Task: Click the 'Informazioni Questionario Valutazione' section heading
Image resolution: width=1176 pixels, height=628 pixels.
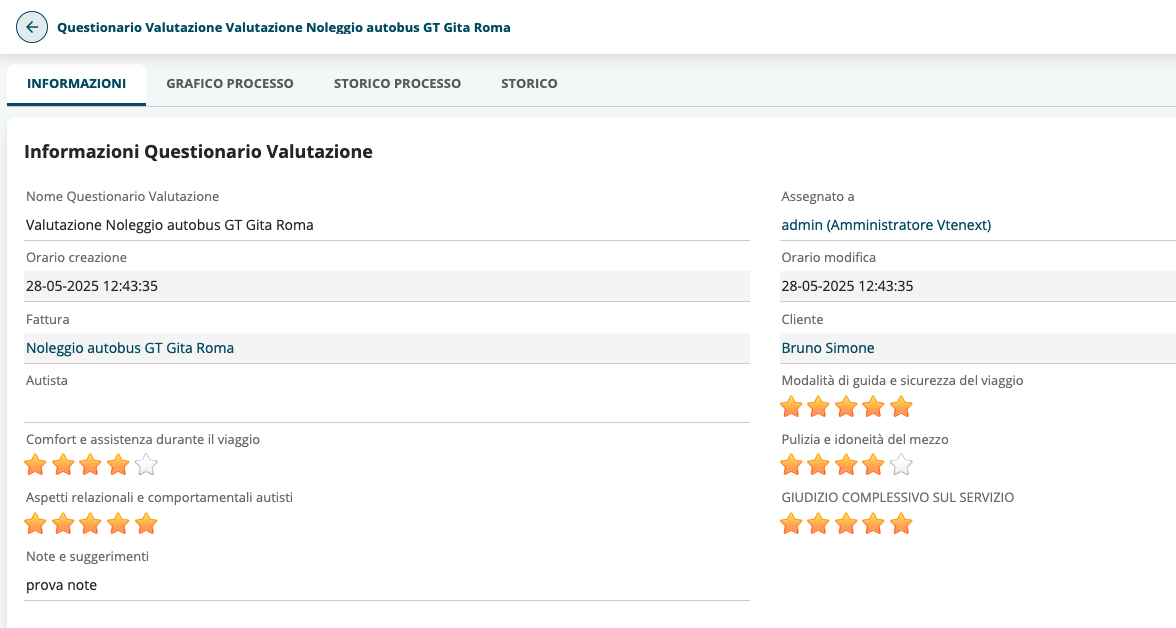Action: (x=198, y=152)
